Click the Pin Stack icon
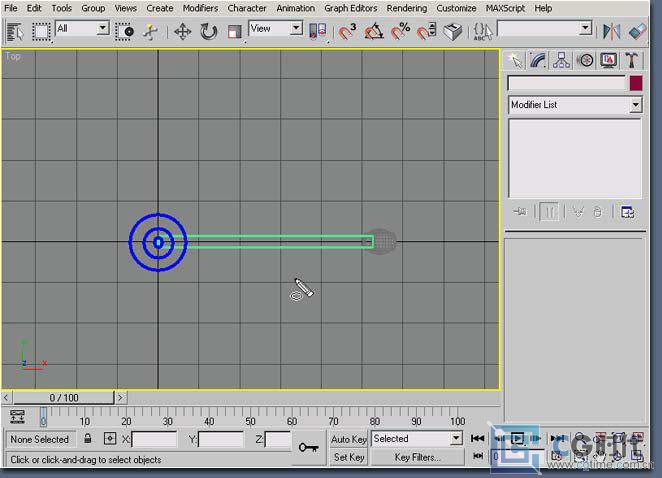 [x=520, y=212]
